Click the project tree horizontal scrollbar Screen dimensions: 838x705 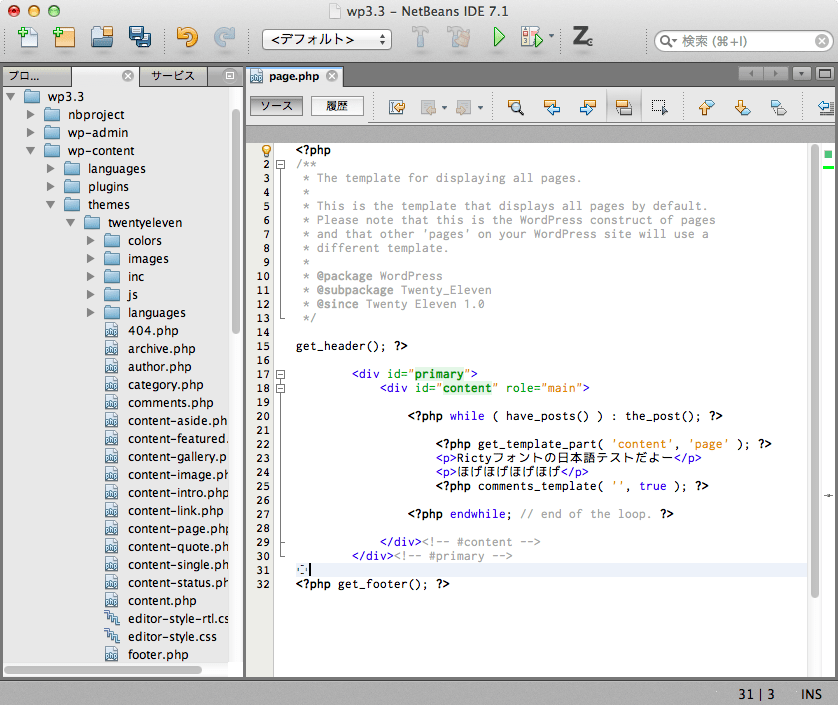pos(103,670)
